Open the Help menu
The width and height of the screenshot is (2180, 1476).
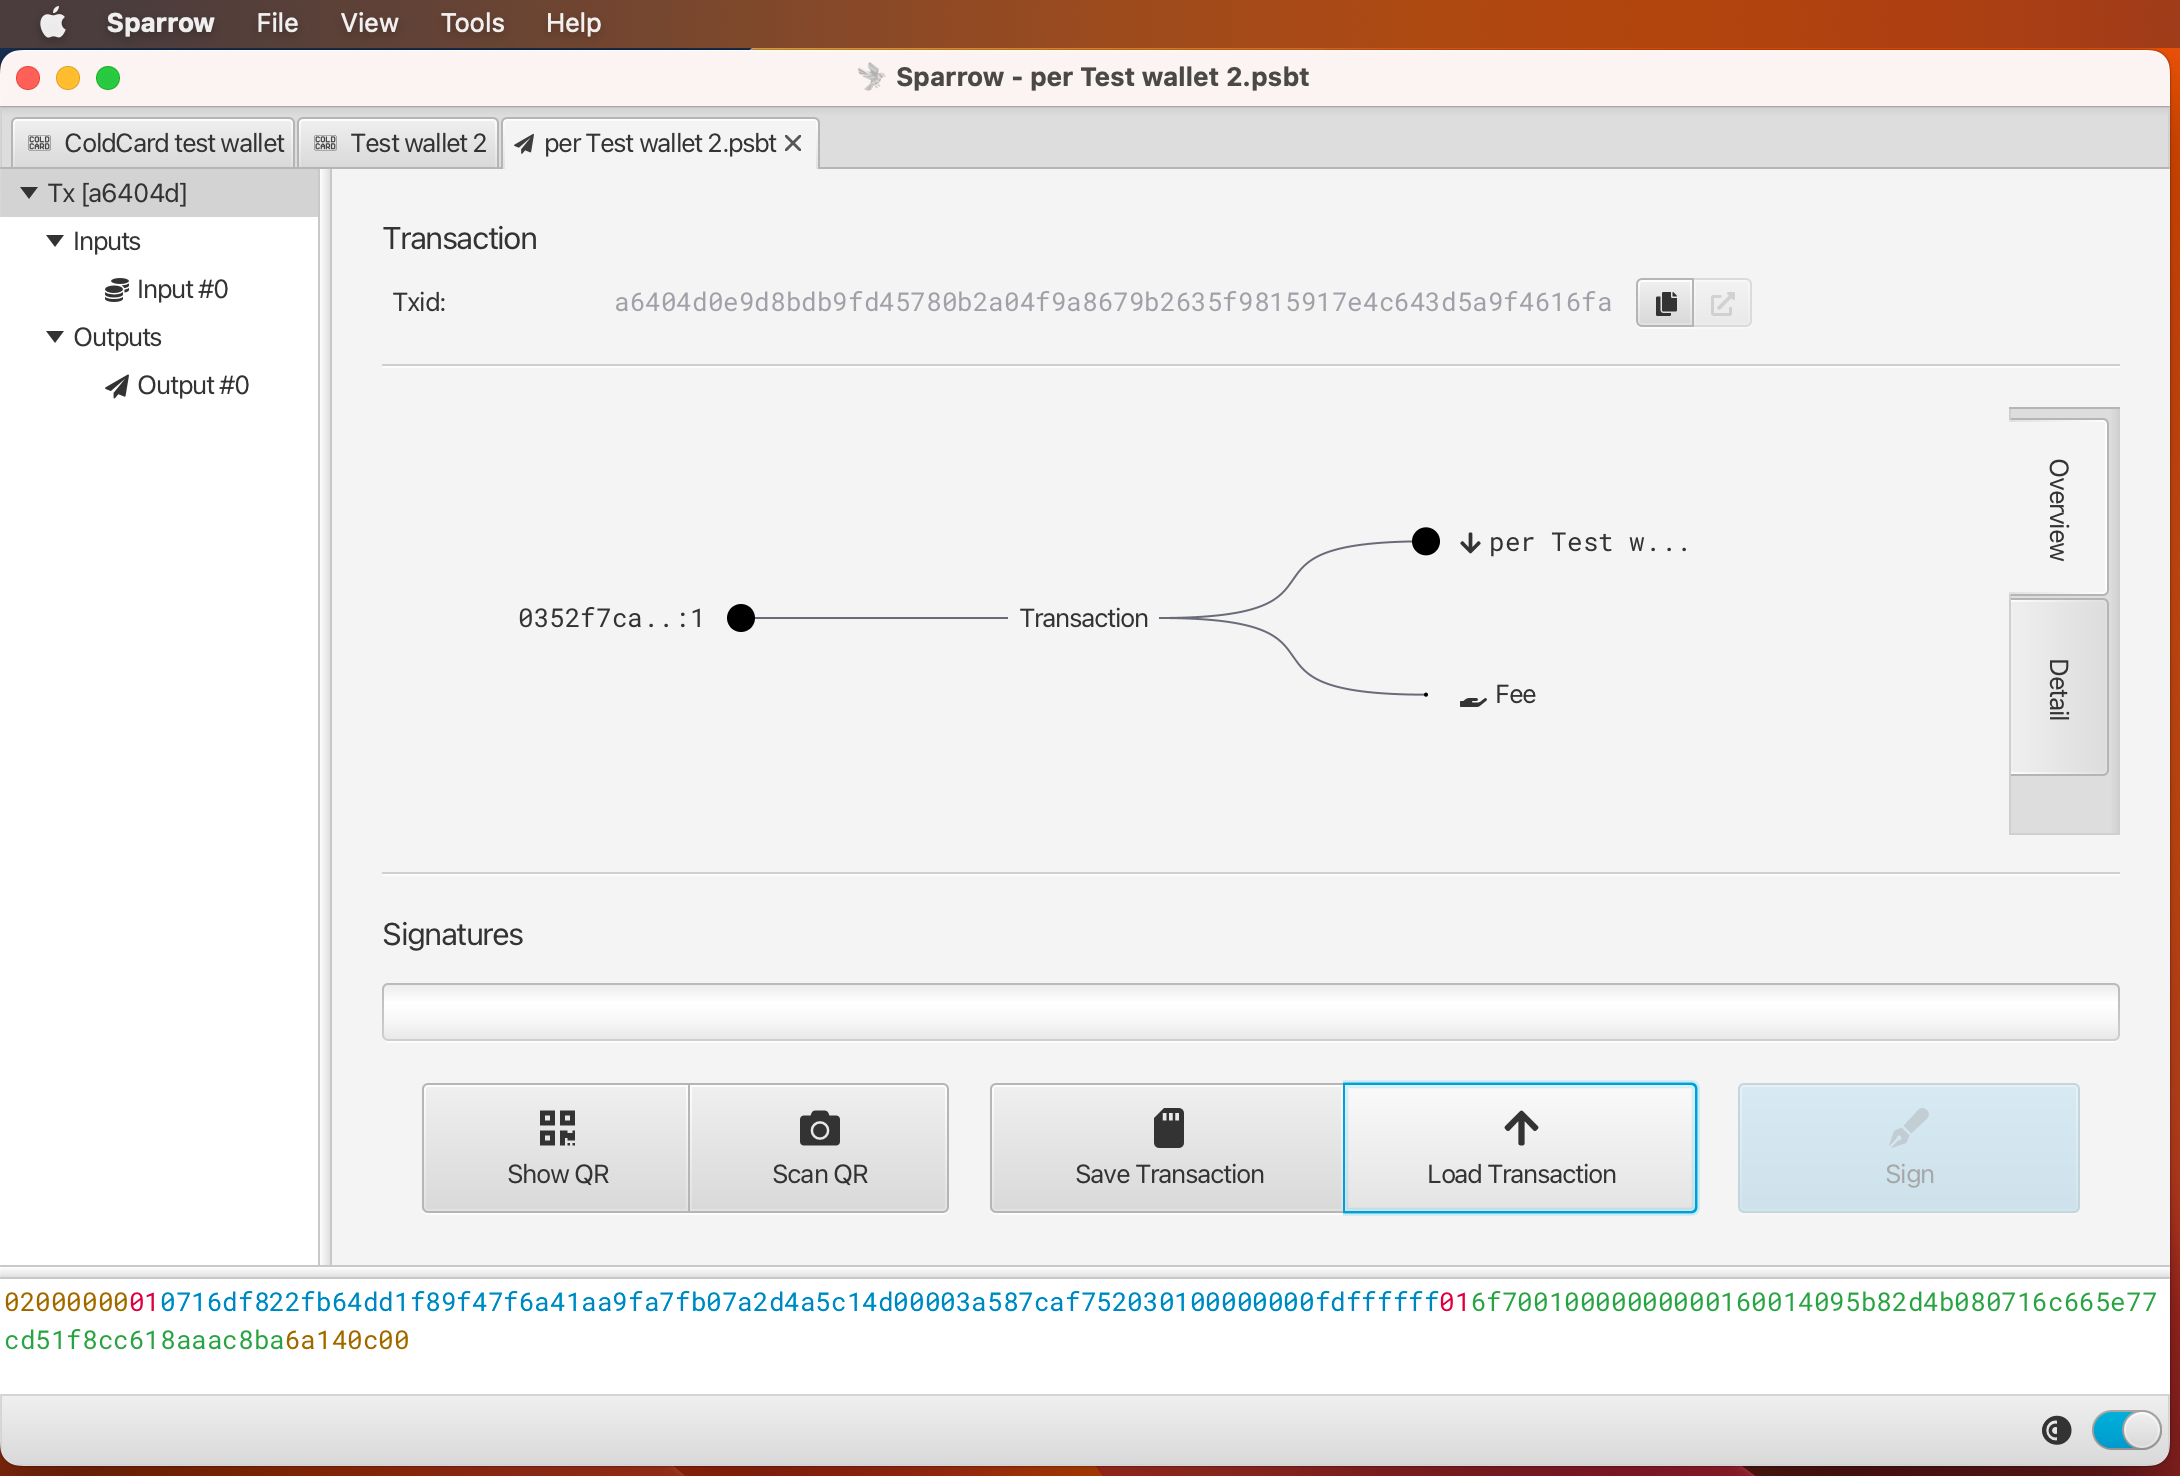(x=573, y=23)
